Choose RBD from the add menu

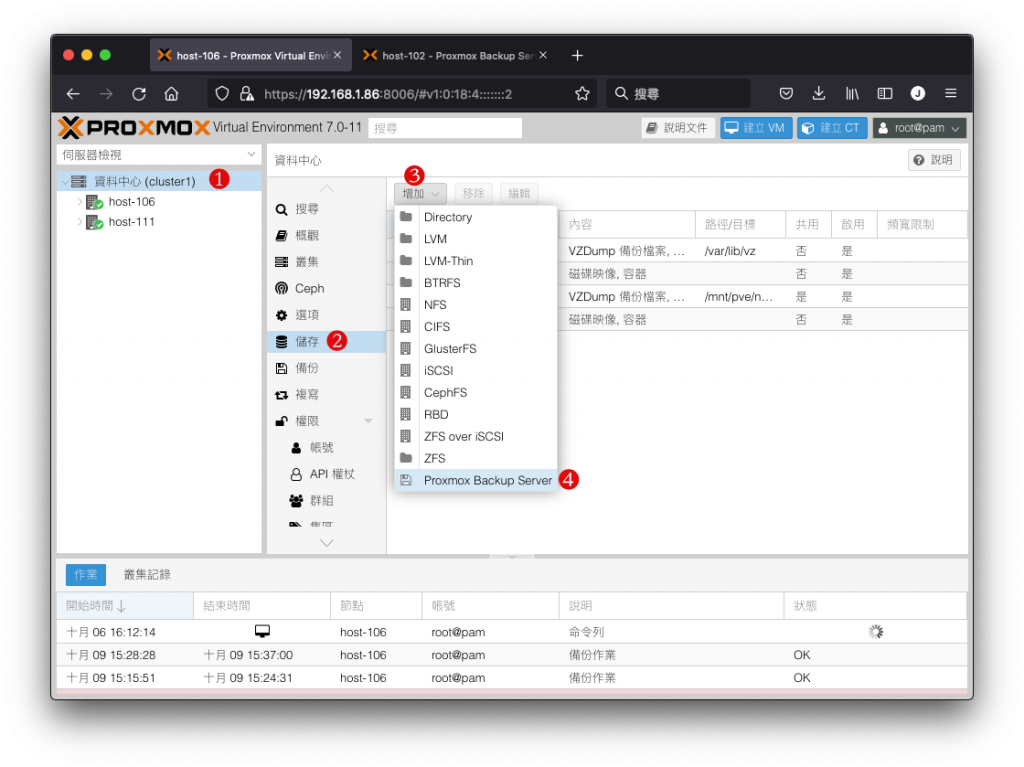coord(476,415)
